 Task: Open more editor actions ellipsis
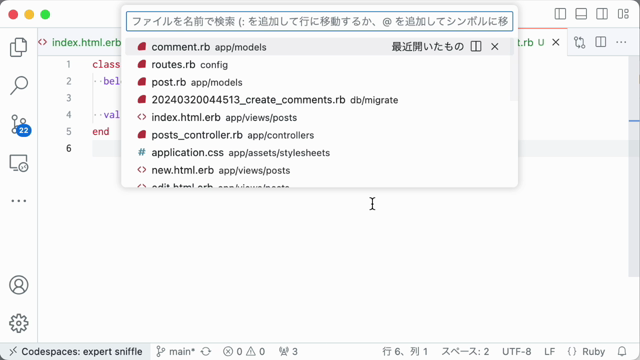[621, 42]
